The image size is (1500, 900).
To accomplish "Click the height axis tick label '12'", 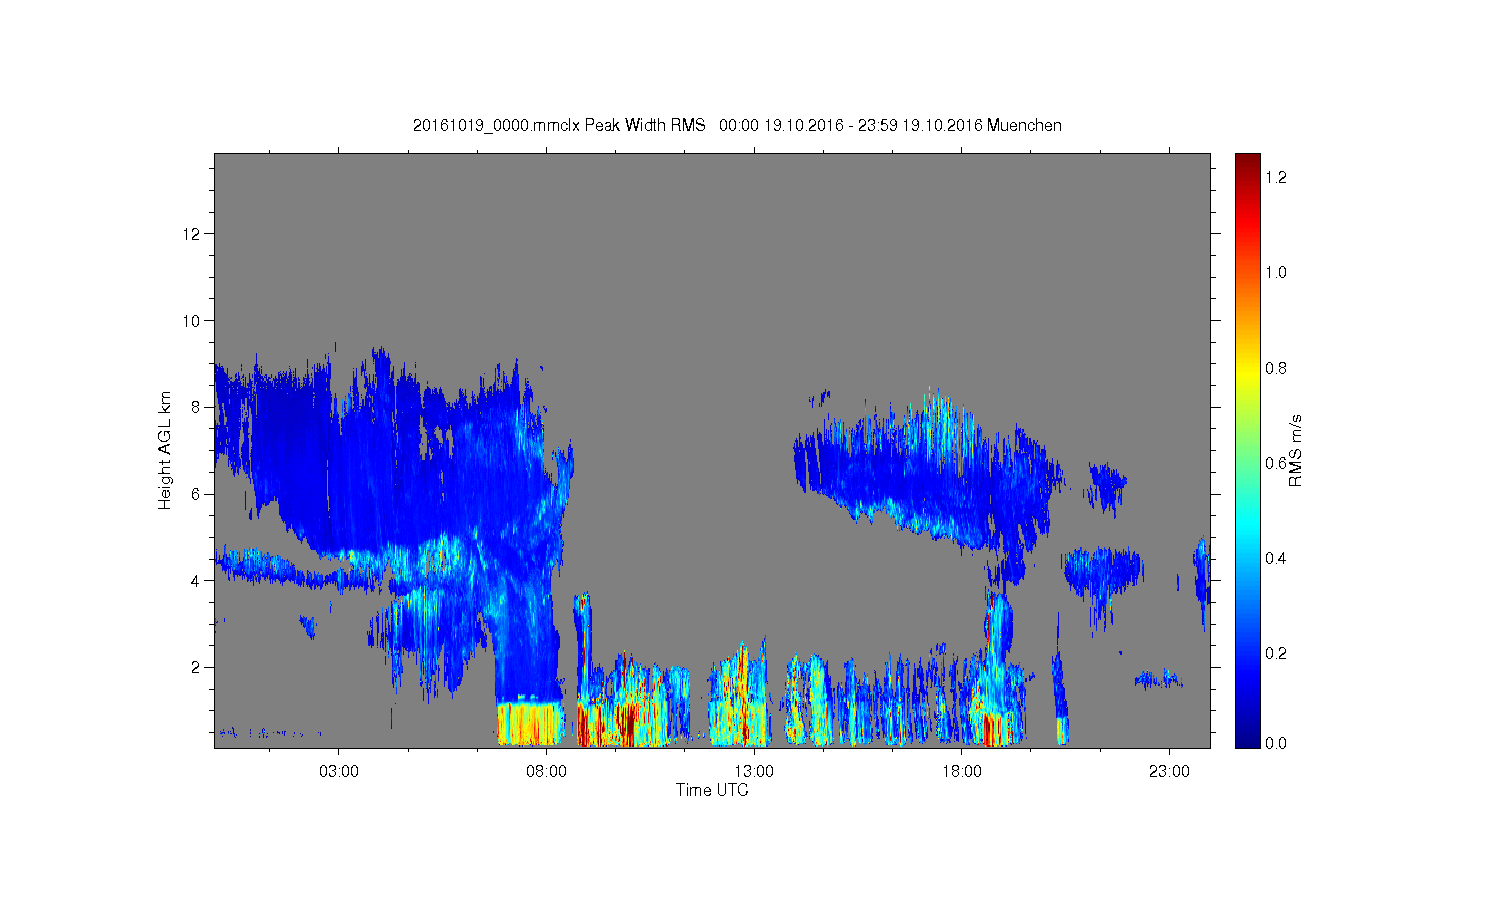I will [x=192, y=234].
